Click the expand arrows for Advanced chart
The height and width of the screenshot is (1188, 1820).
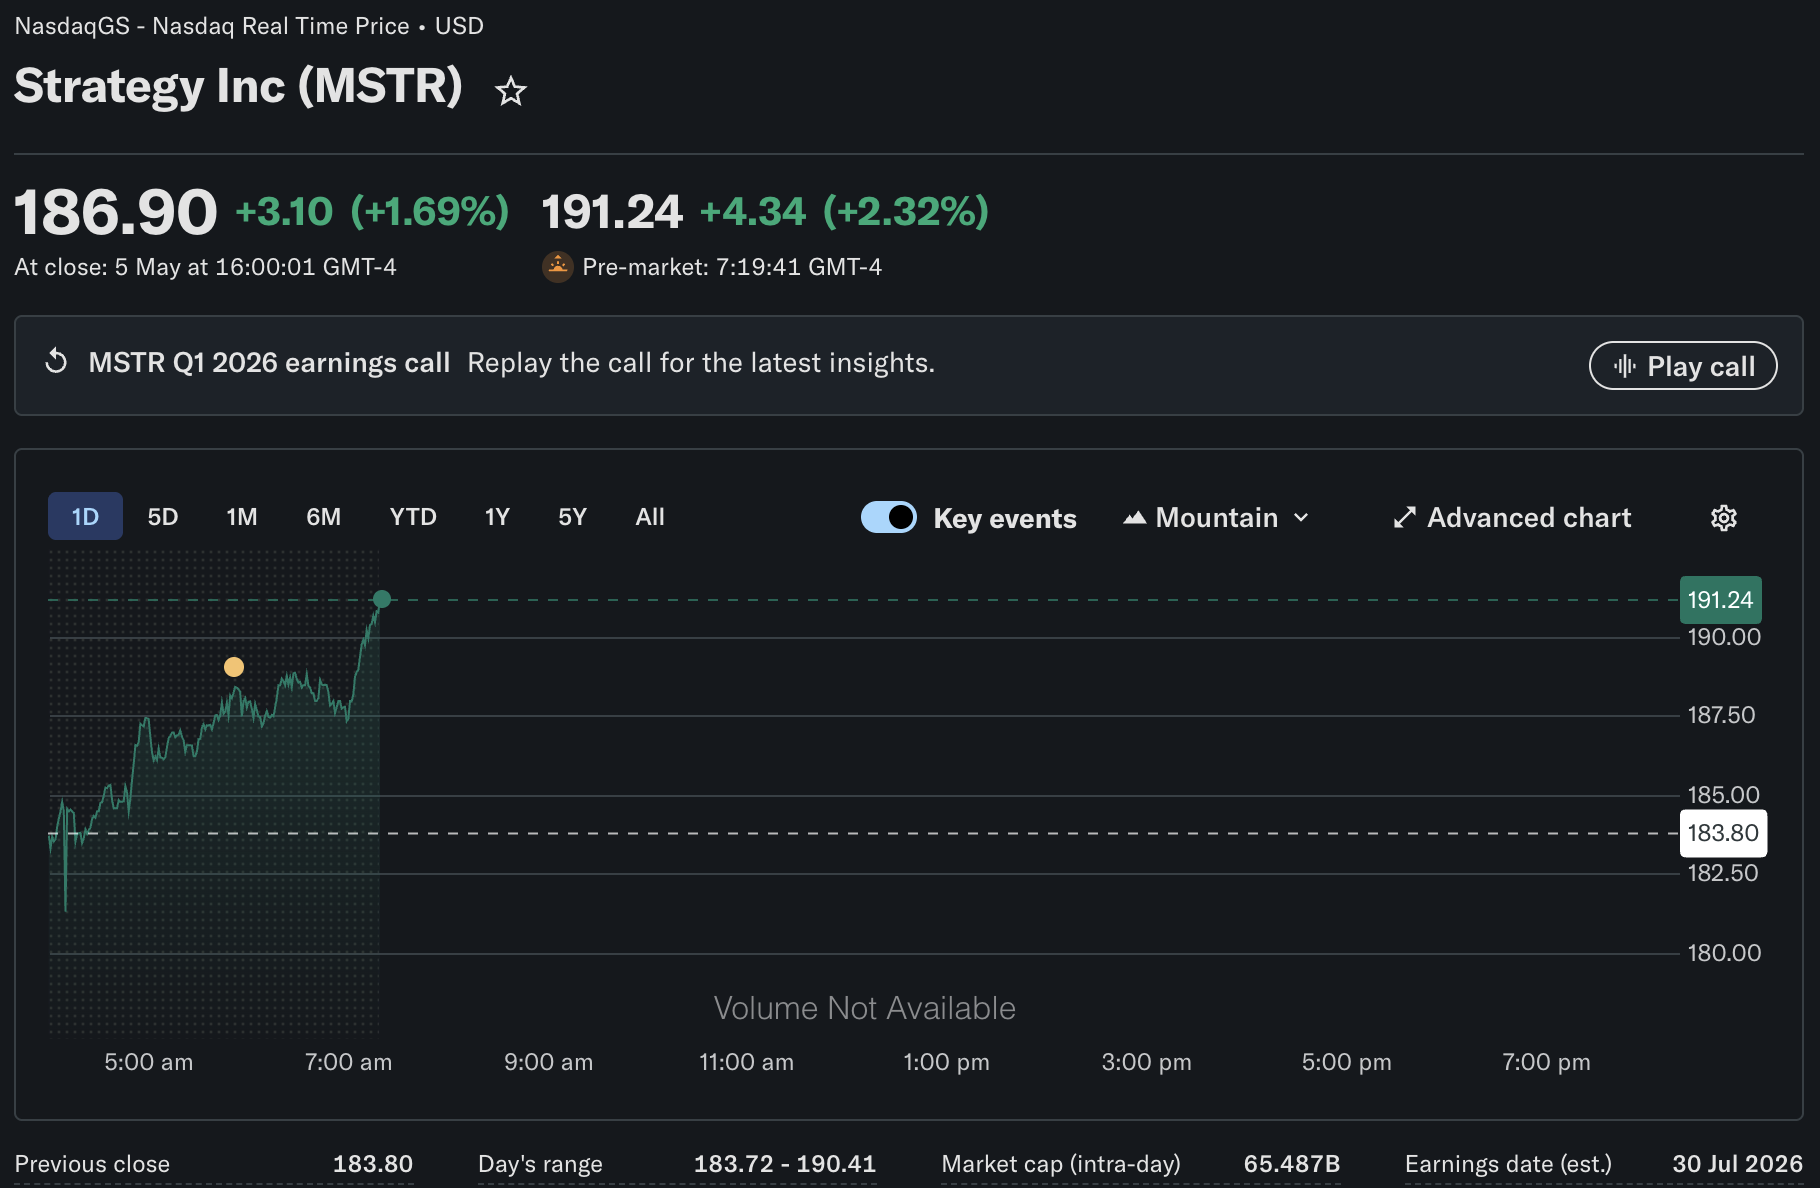(1405, 518)
